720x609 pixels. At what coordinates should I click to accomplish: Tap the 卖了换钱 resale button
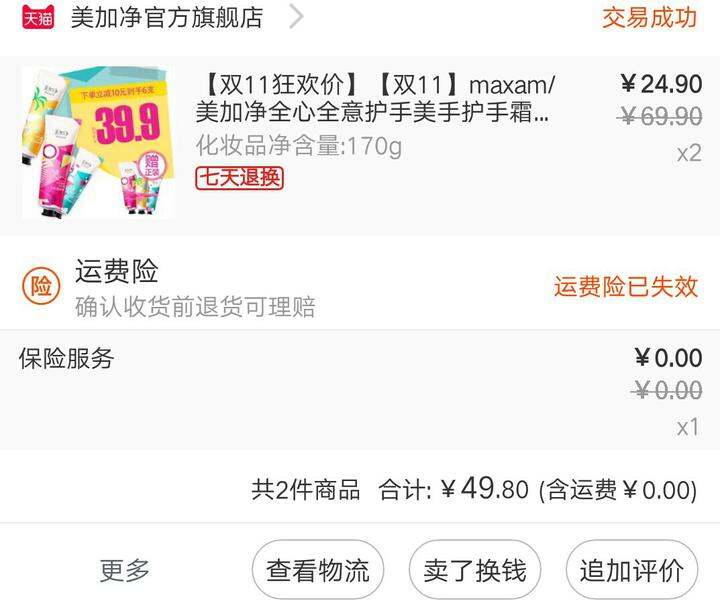(x=475, y=570)
